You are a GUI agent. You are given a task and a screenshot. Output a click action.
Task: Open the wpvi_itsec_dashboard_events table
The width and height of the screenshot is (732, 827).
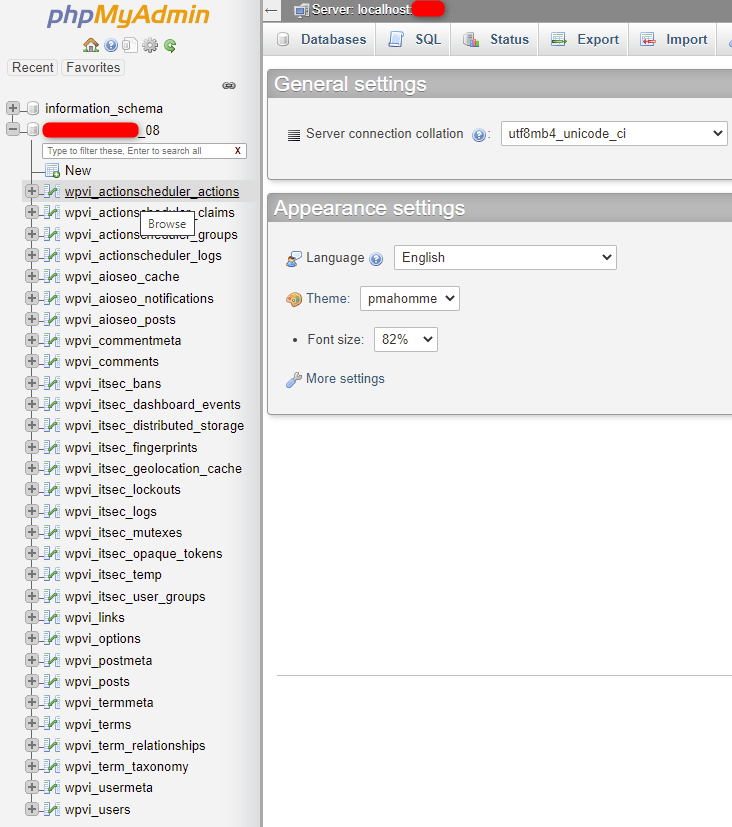[152, 405]
